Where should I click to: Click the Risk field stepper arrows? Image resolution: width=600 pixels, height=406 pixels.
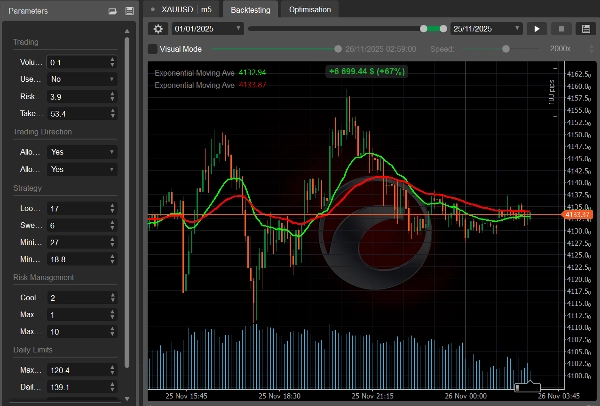click(112, 96)
